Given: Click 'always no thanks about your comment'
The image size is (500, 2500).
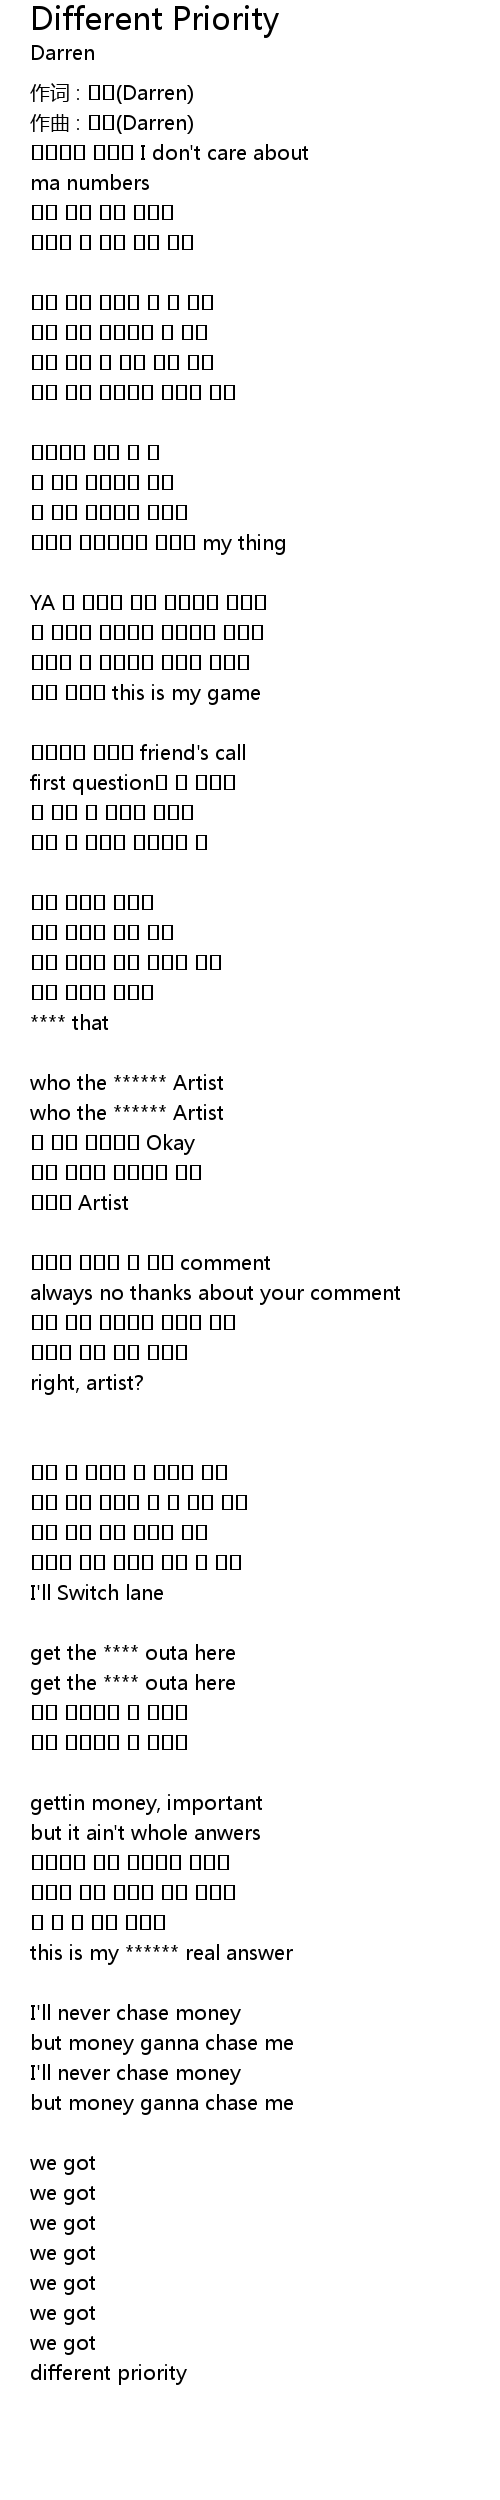Looking at the screenshot, I should [x=216, y=1293].
